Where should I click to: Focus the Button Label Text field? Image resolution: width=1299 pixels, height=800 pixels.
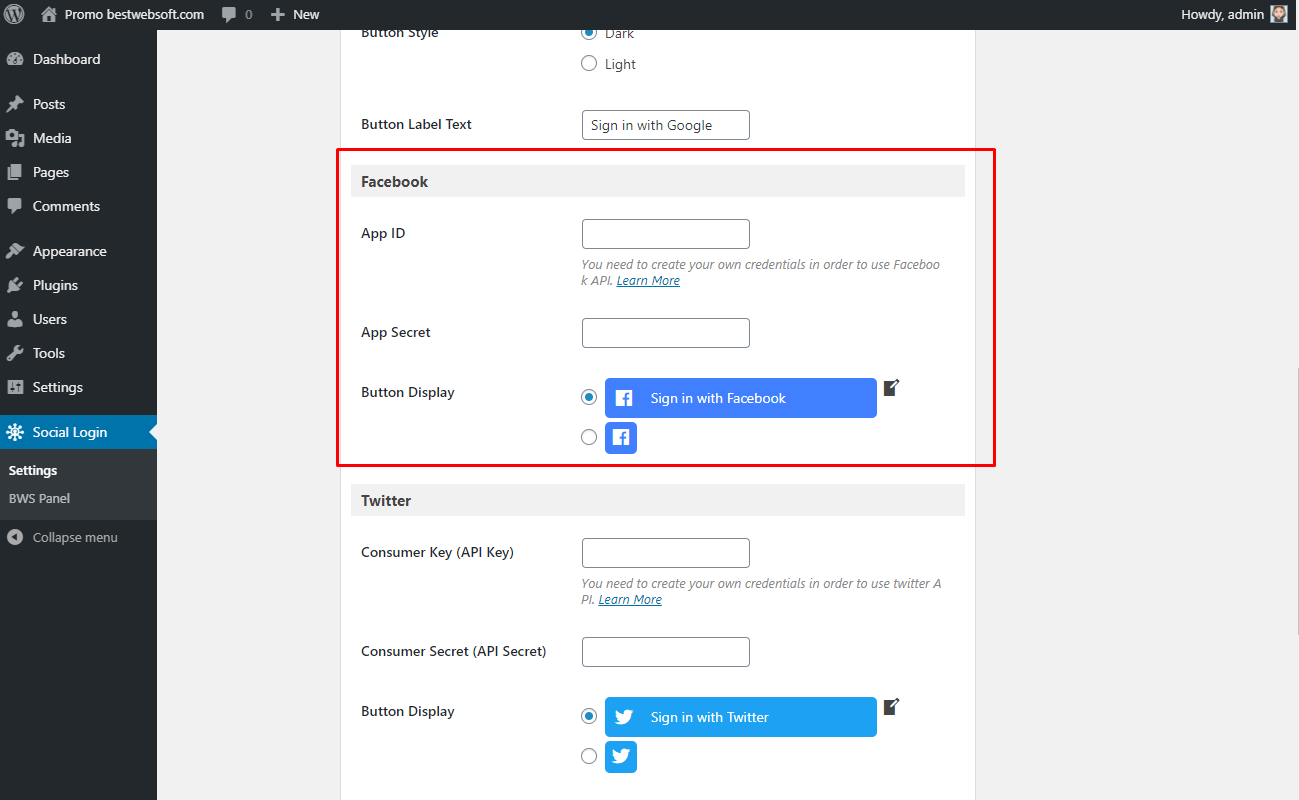[666, 125]
